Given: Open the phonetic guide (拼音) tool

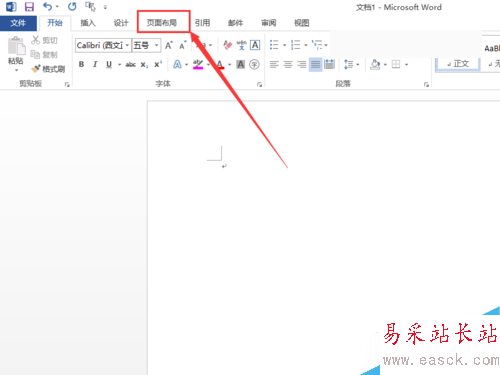Looking at the screenshot, I should [241, 45].
